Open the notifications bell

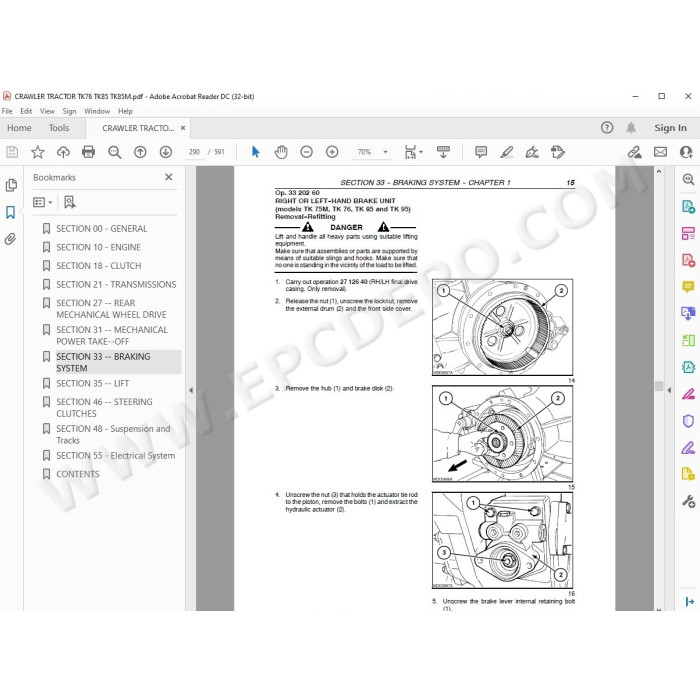631,128
